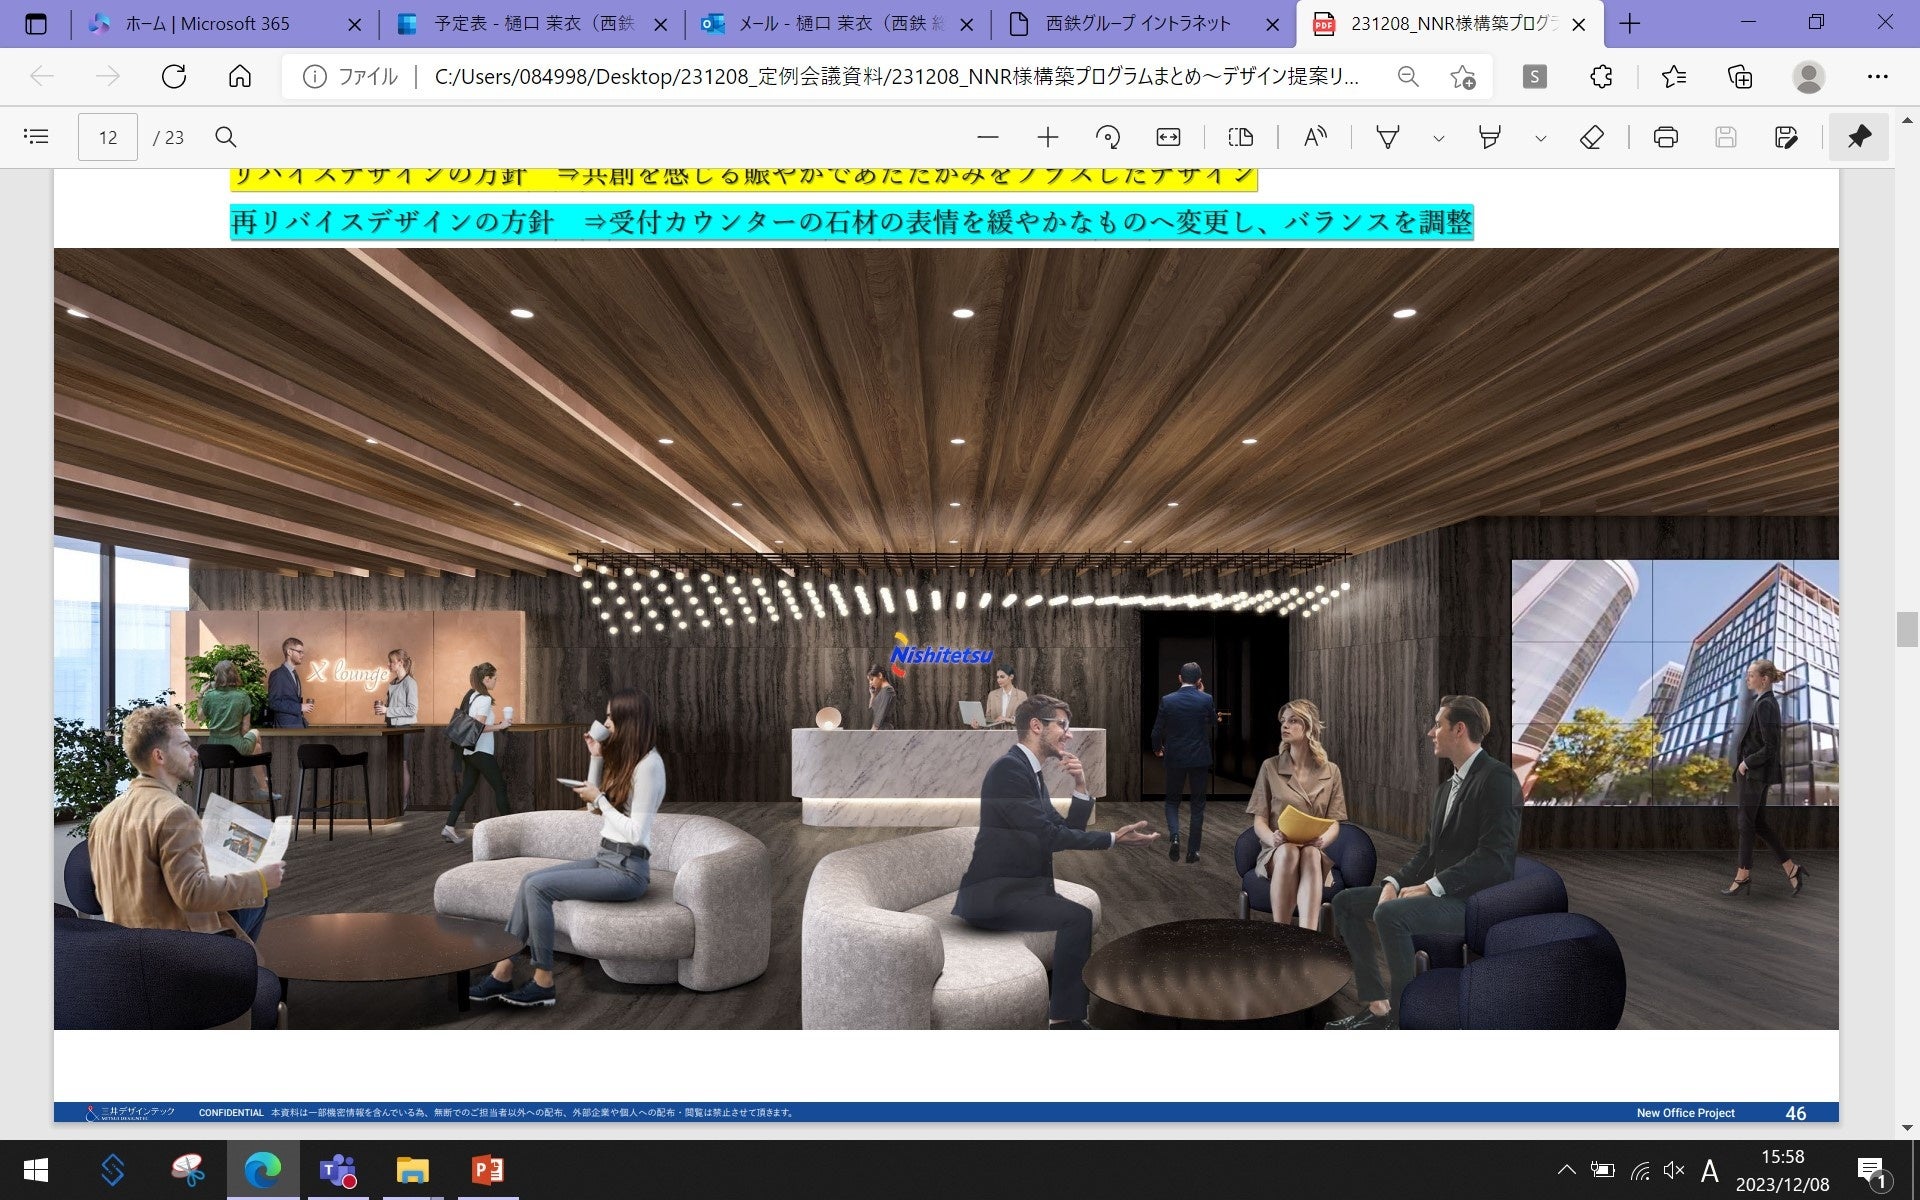
Task: Open browser zoom control in address bar
Action: coord(1408,77)
